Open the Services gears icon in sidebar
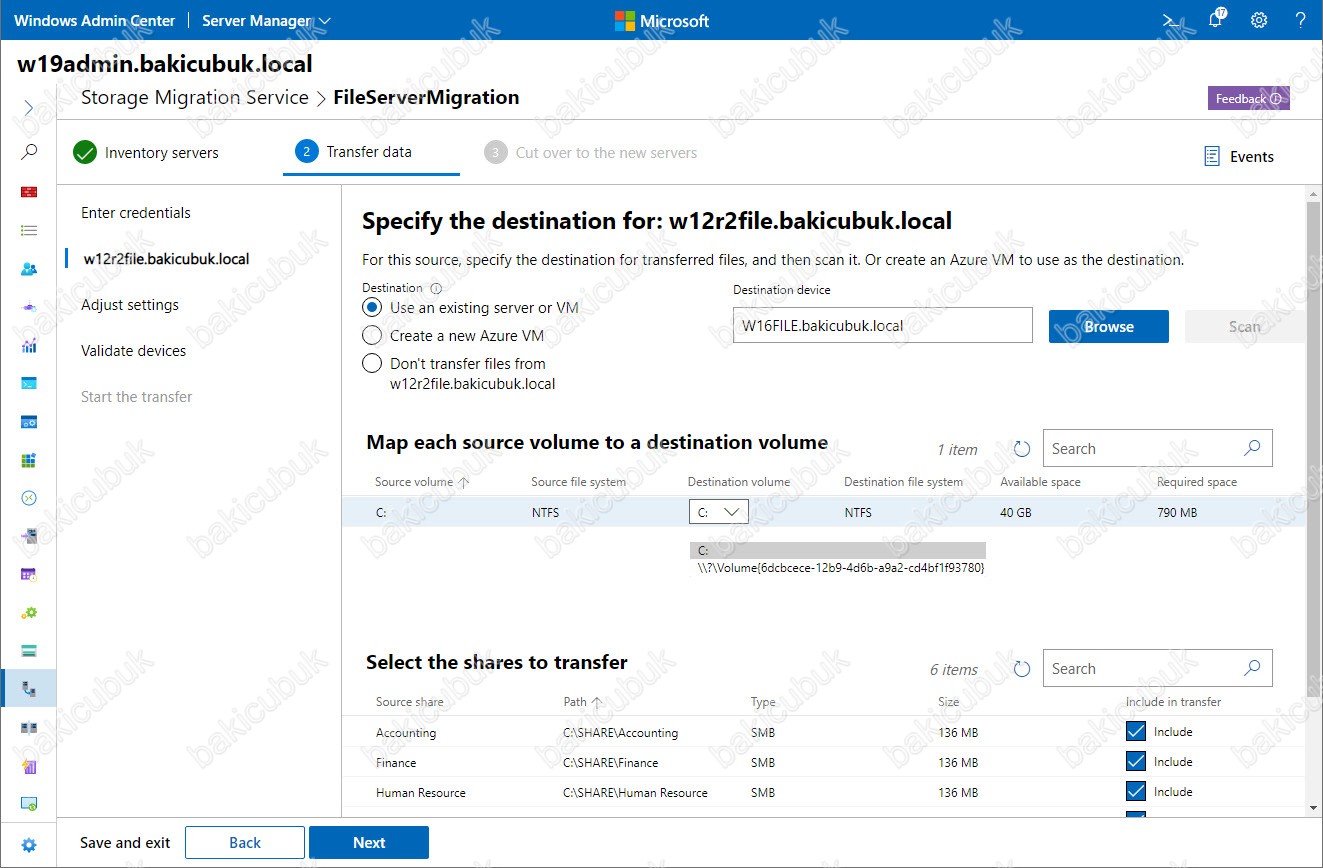The image size is (1323, 868). point(29,612)
